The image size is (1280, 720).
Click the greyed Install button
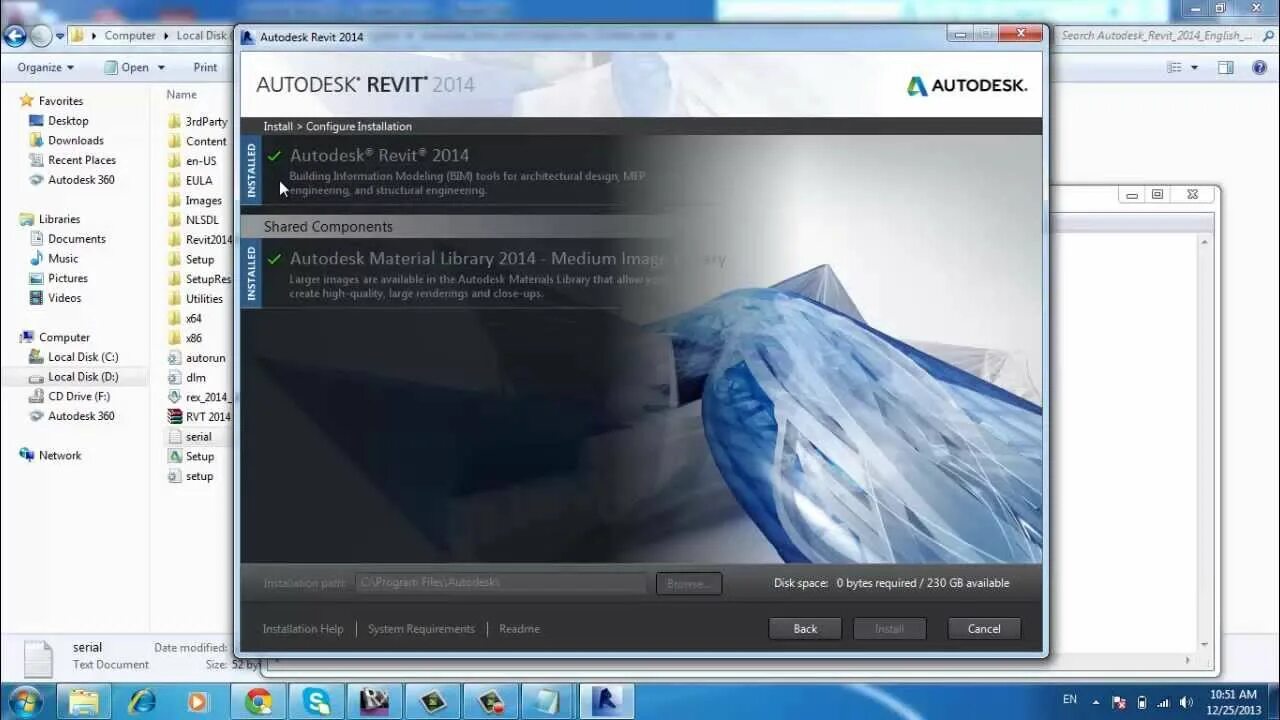coord(889,629)
